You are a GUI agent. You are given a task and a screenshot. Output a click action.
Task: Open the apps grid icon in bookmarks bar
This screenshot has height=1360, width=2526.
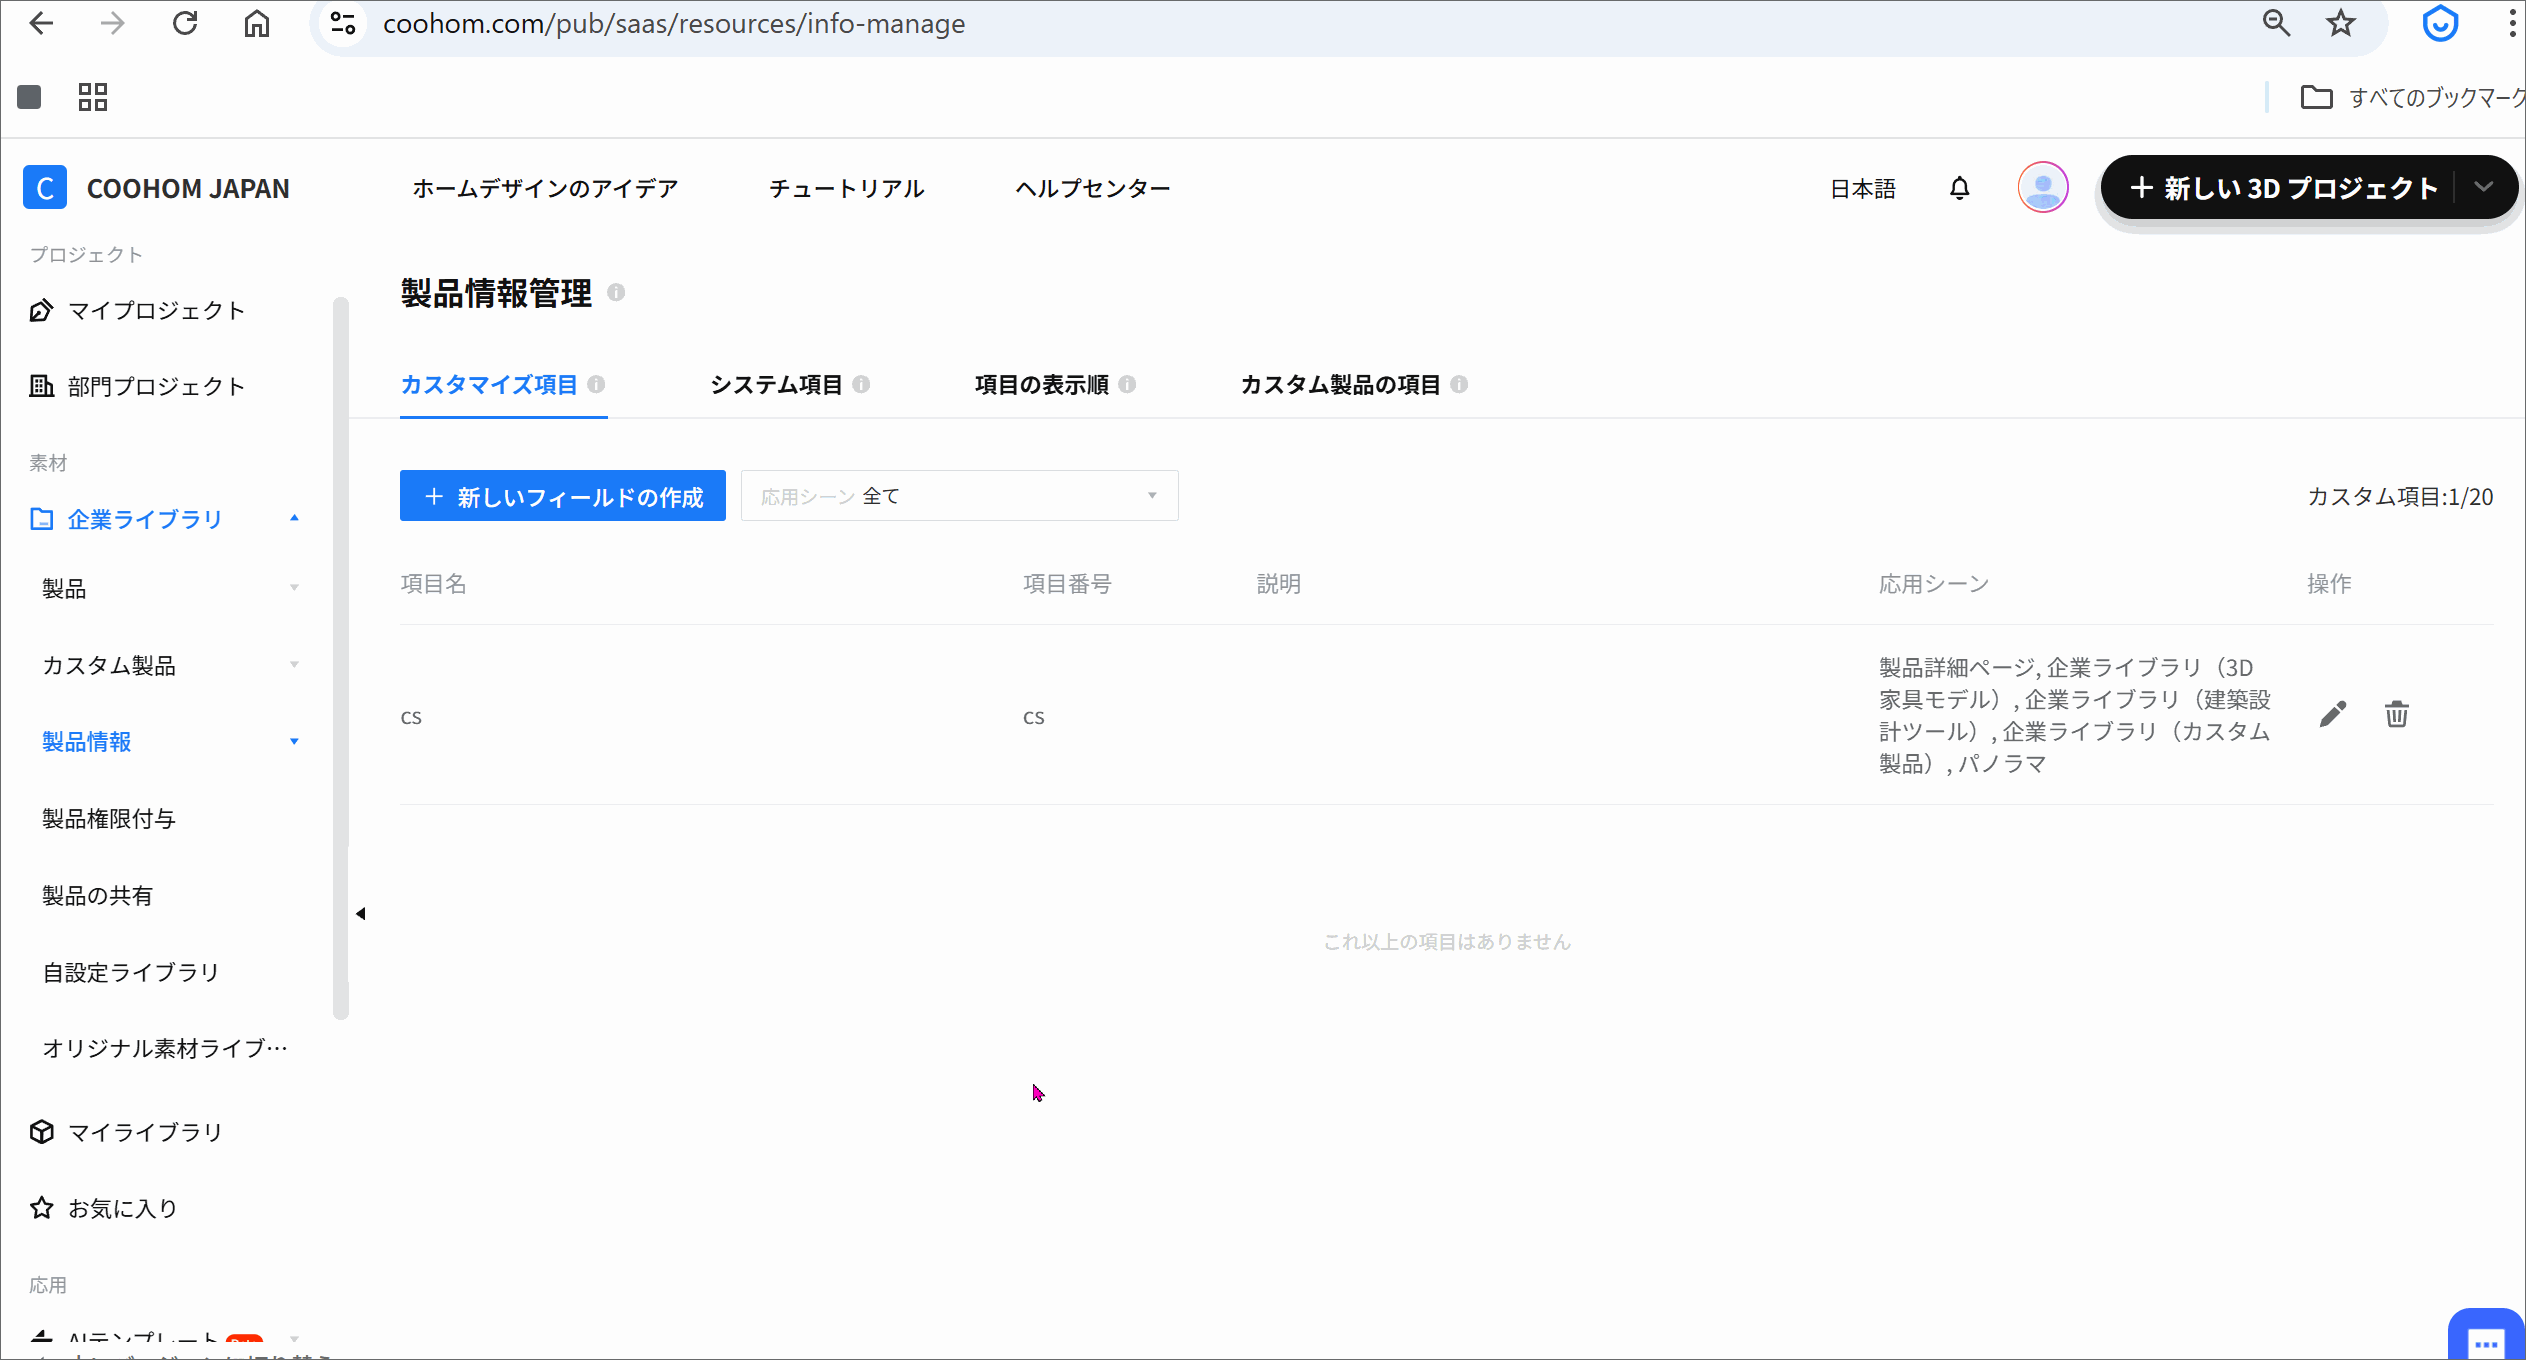pyautogui.click(x=93, y=97)
